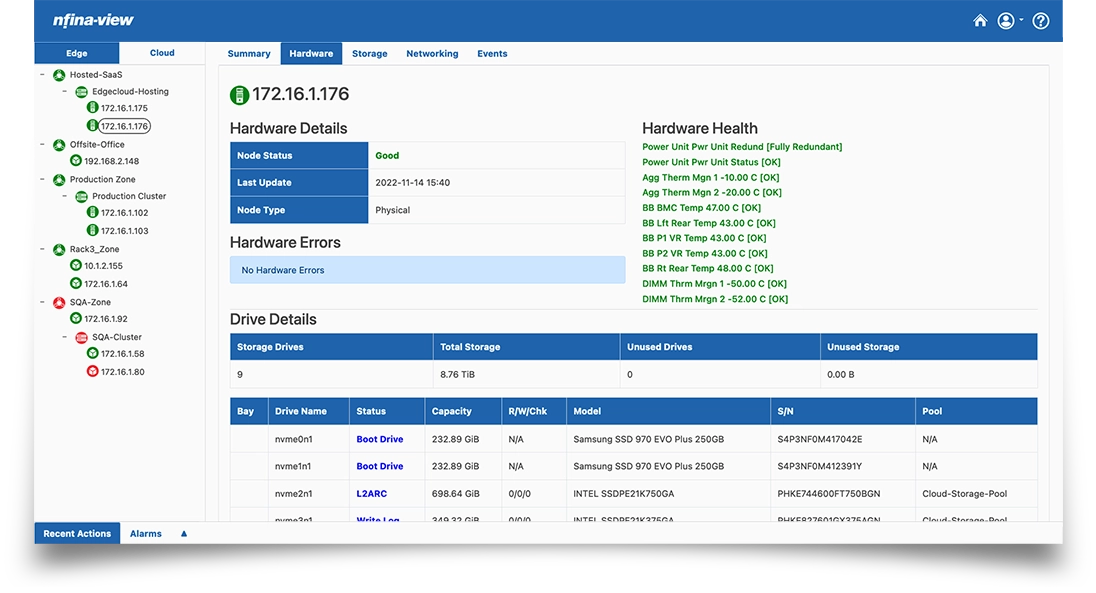Click the Home icon in header

point(980,21)
